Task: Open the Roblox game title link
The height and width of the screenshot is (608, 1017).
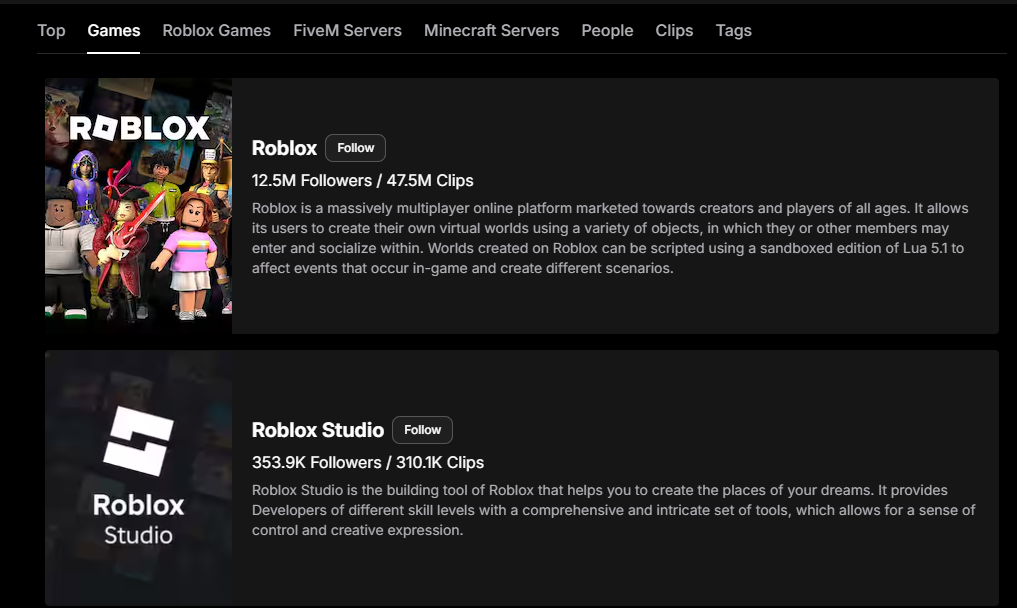Action: (284, 148)
